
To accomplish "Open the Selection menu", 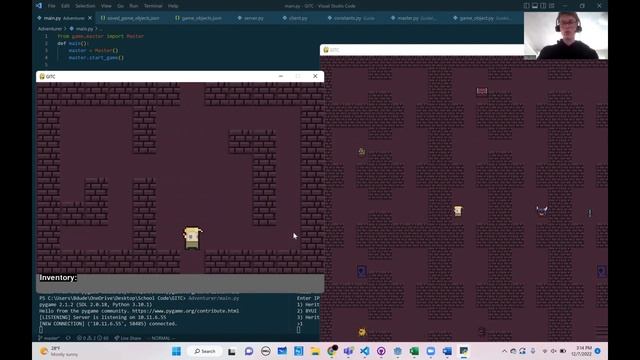I will pyautogui.click(x=85, y=6).
